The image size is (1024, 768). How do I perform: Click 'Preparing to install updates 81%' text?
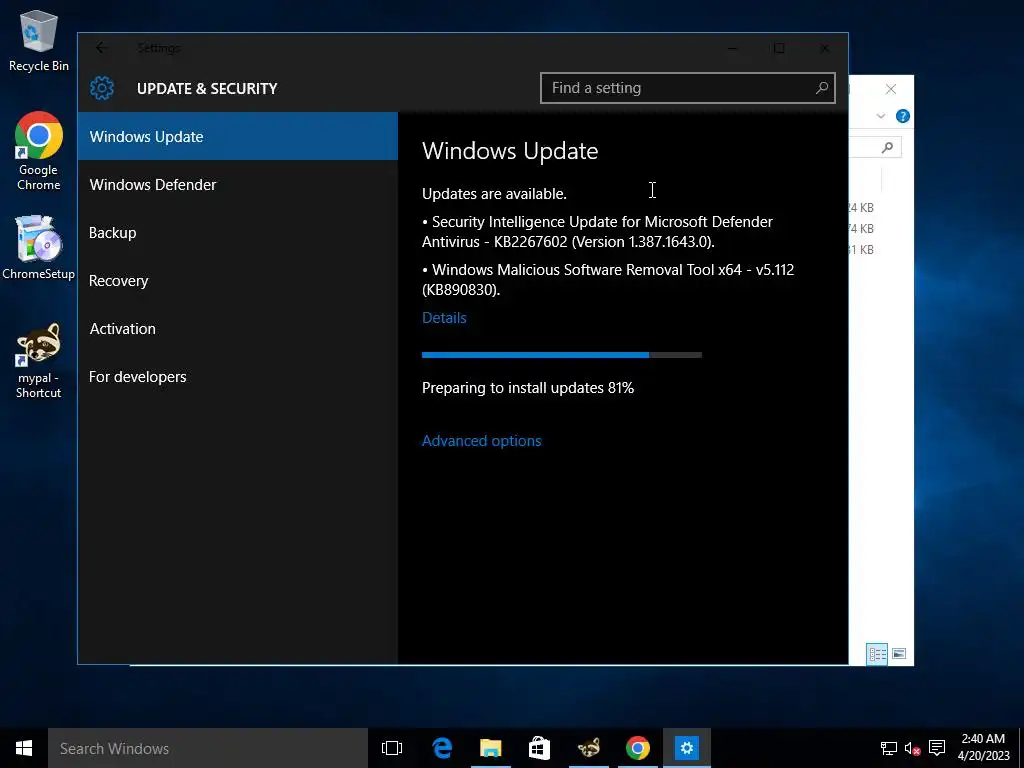[x=528, y=388]
